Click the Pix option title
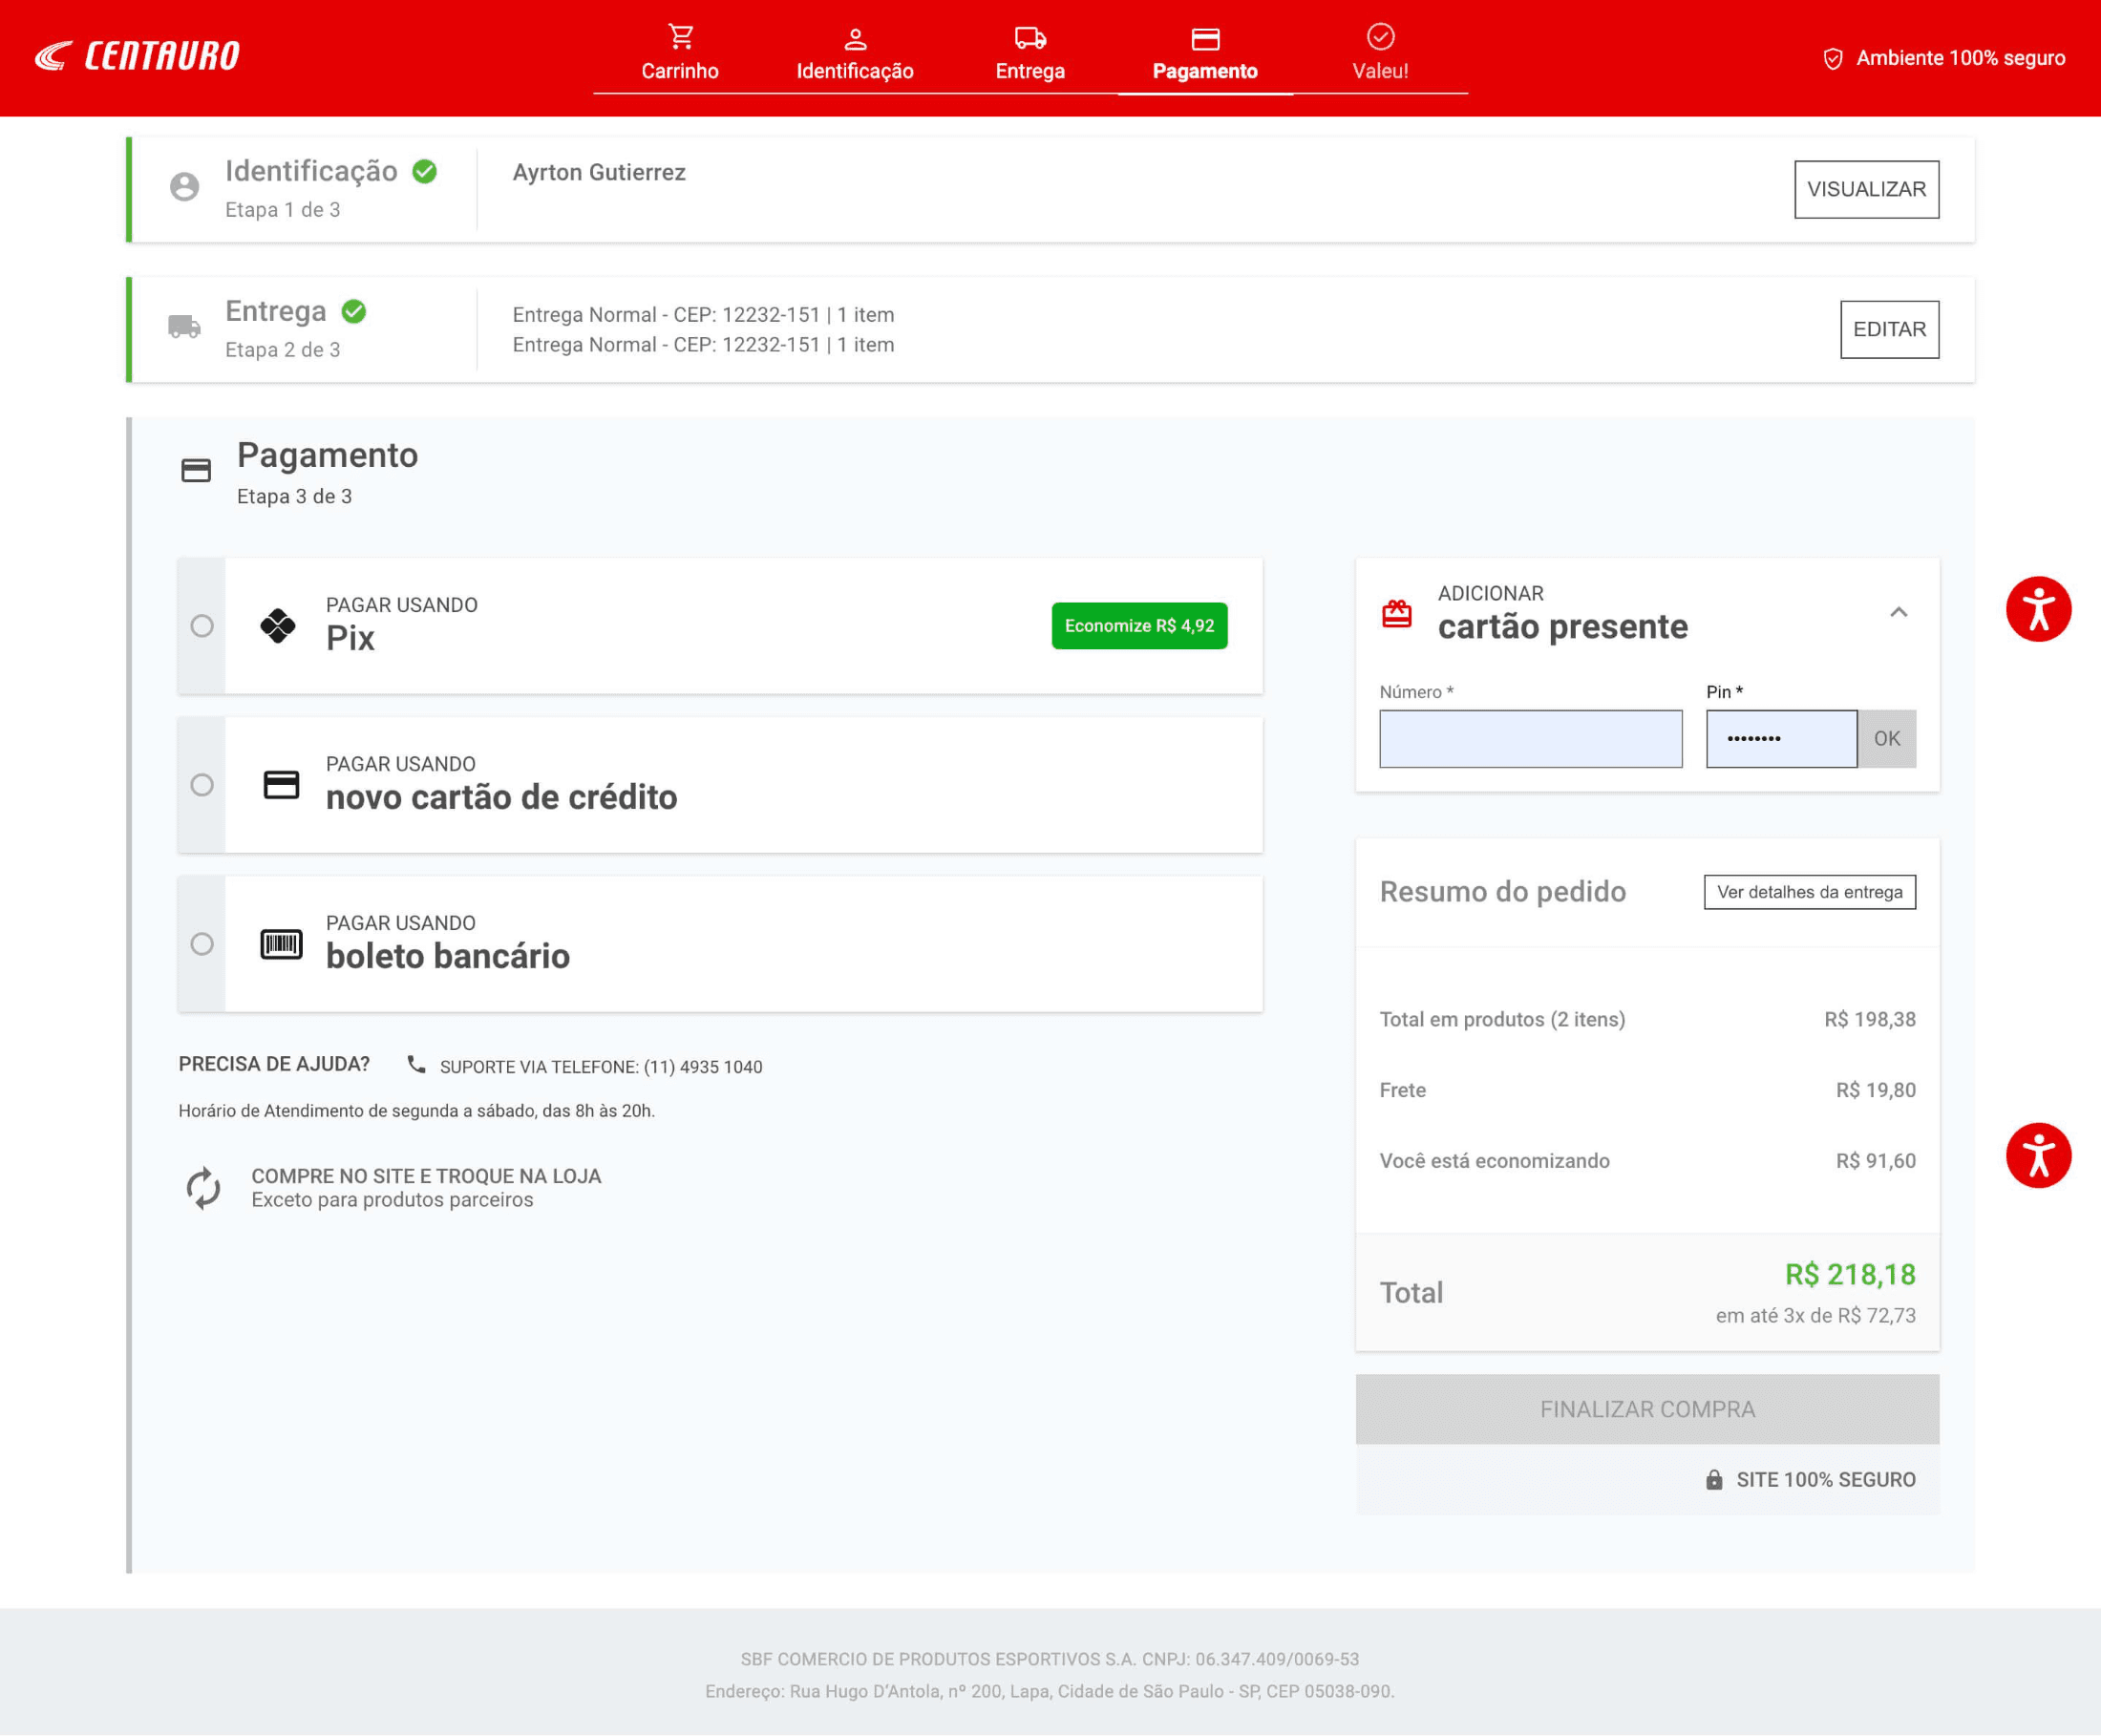Viewport: 2101px width, 1736px height. [x=350, y=639]
